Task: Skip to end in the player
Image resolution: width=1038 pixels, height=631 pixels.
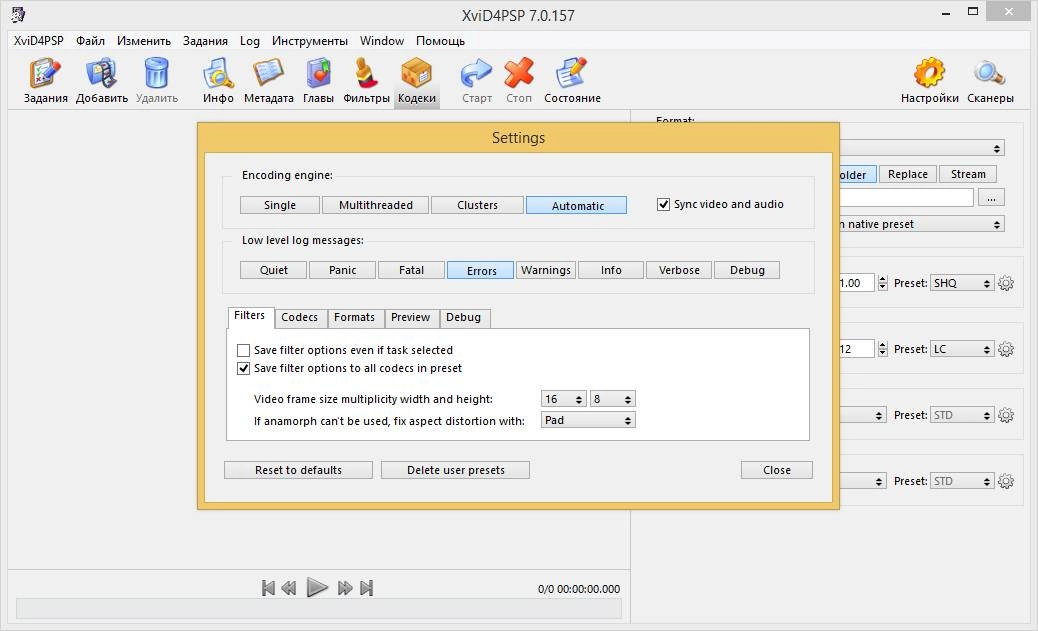Action: coord(367,588)
